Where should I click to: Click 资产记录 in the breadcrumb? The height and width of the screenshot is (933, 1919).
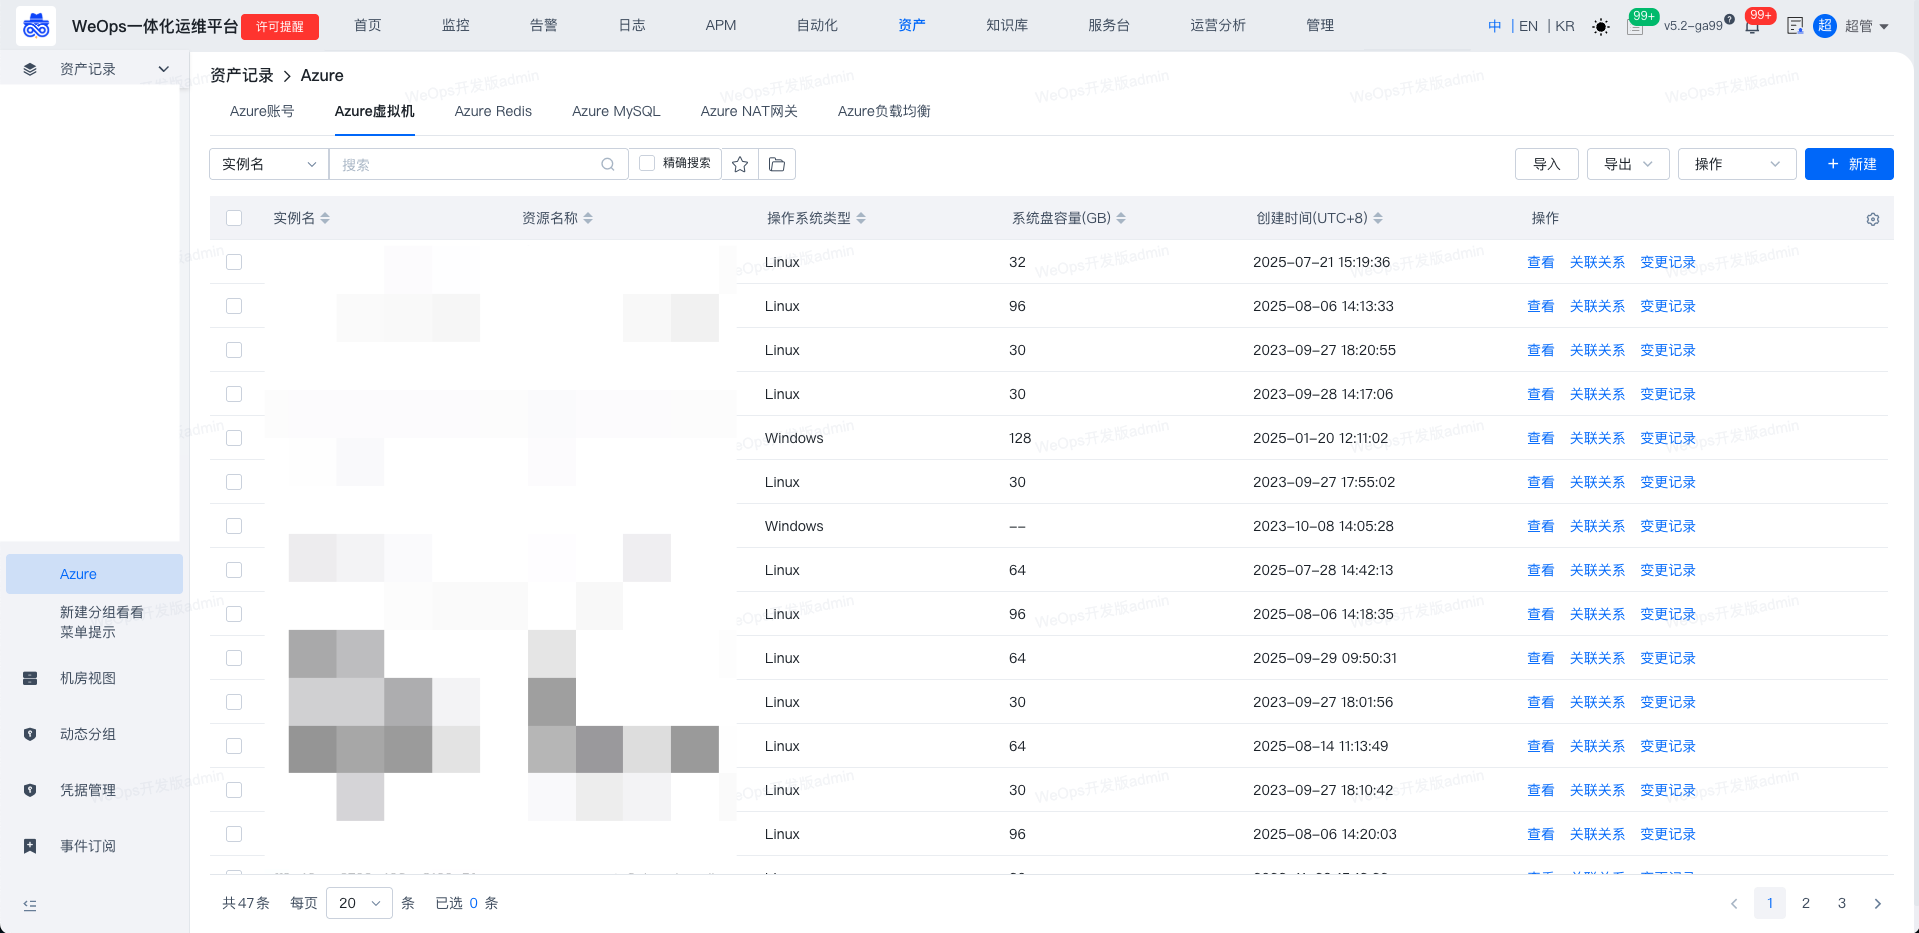pos(242,75)
